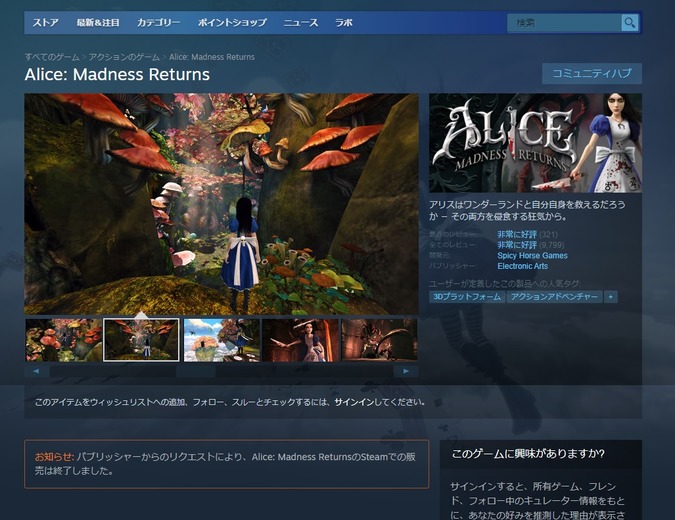The height and width of the screenshot is (520, 675).
Task: Expand the ラボ menu
Action: (344, 22)
